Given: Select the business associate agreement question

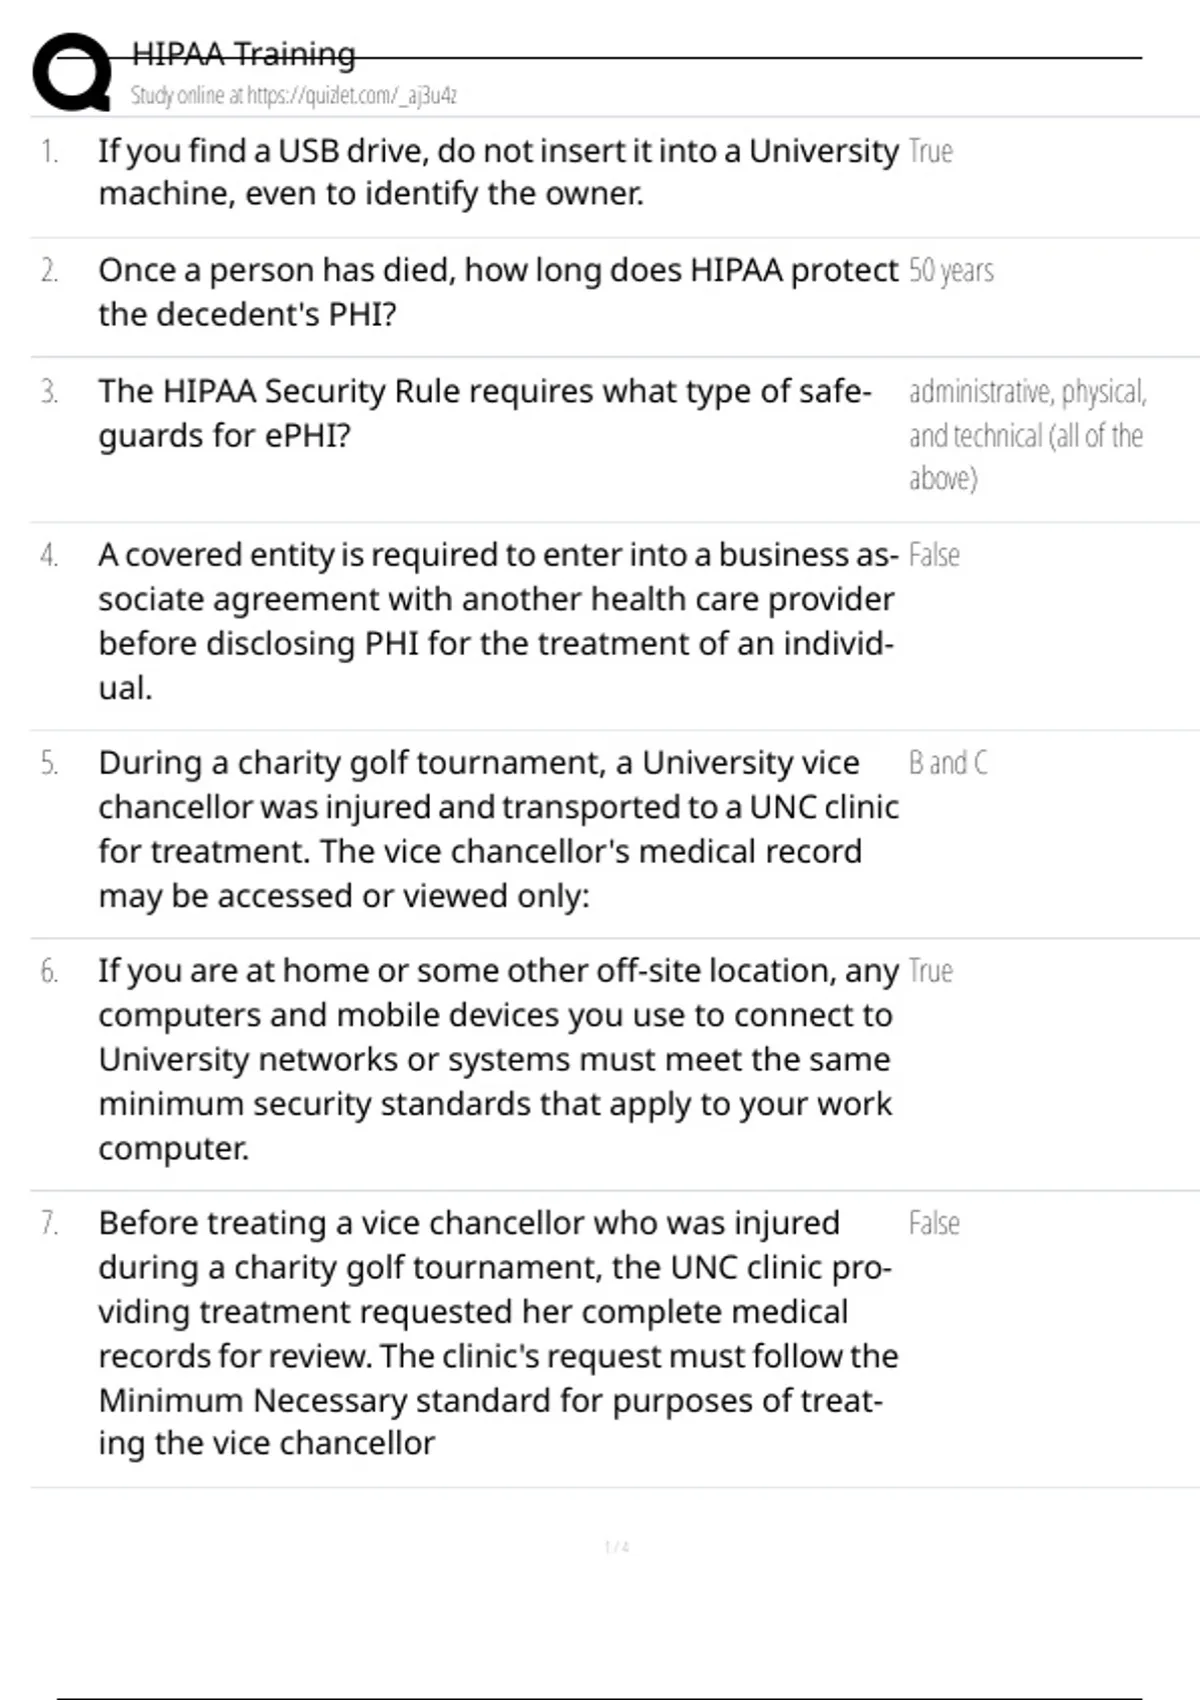Looking at the screenshot, I should pyautogui.click(x=496, y=621).
